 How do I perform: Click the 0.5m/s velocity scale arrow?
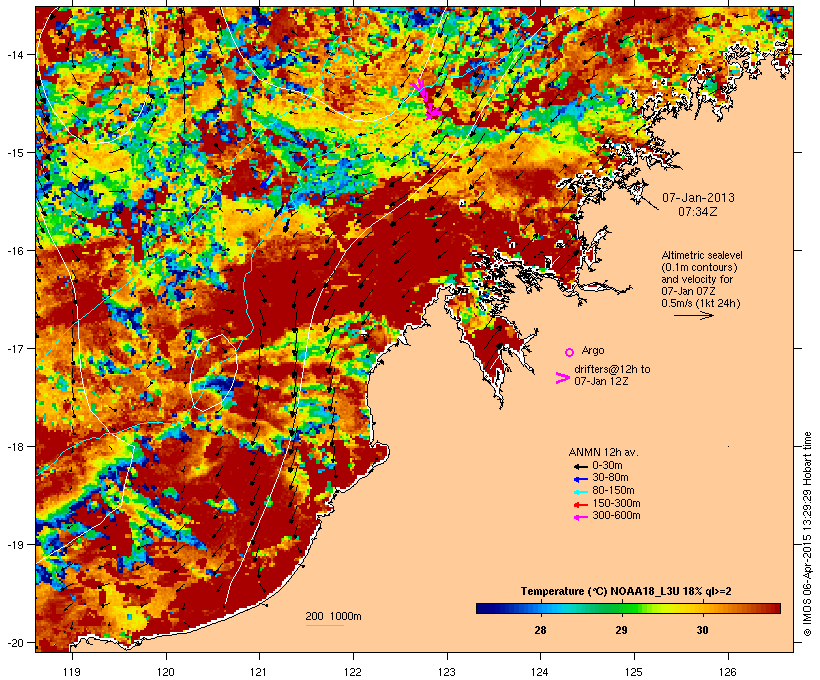(693, 315)
